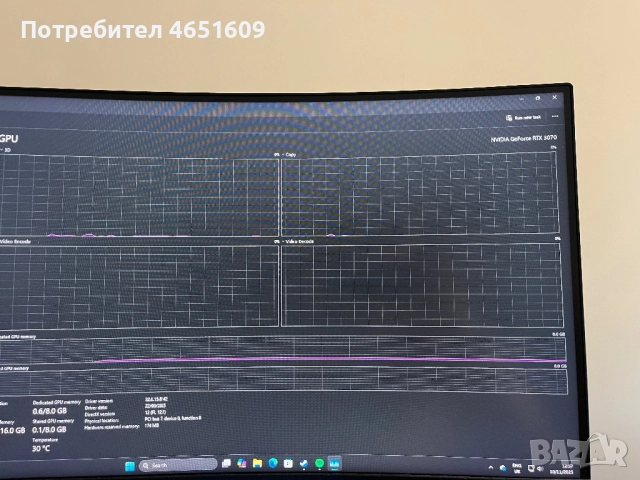Viewport: 640px width, 480px height.
Task: Click the Driver date label
Action: pyautogui.click(x=96, y=408)
